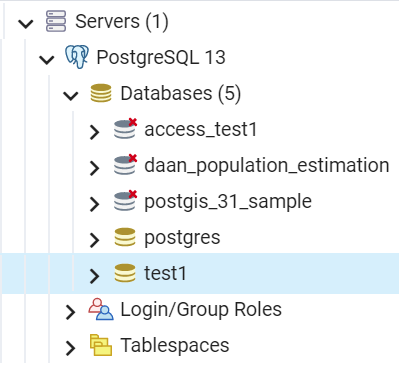Select the postgres database label
Screen dimensions: 399x379
pyautogui.click(x=182, y=238)
